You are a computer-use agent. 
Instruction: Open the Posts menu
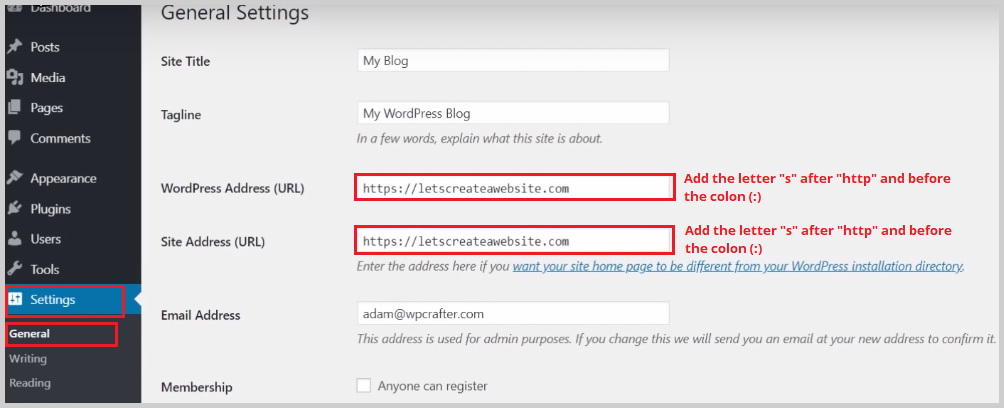[x=45, y=47]
